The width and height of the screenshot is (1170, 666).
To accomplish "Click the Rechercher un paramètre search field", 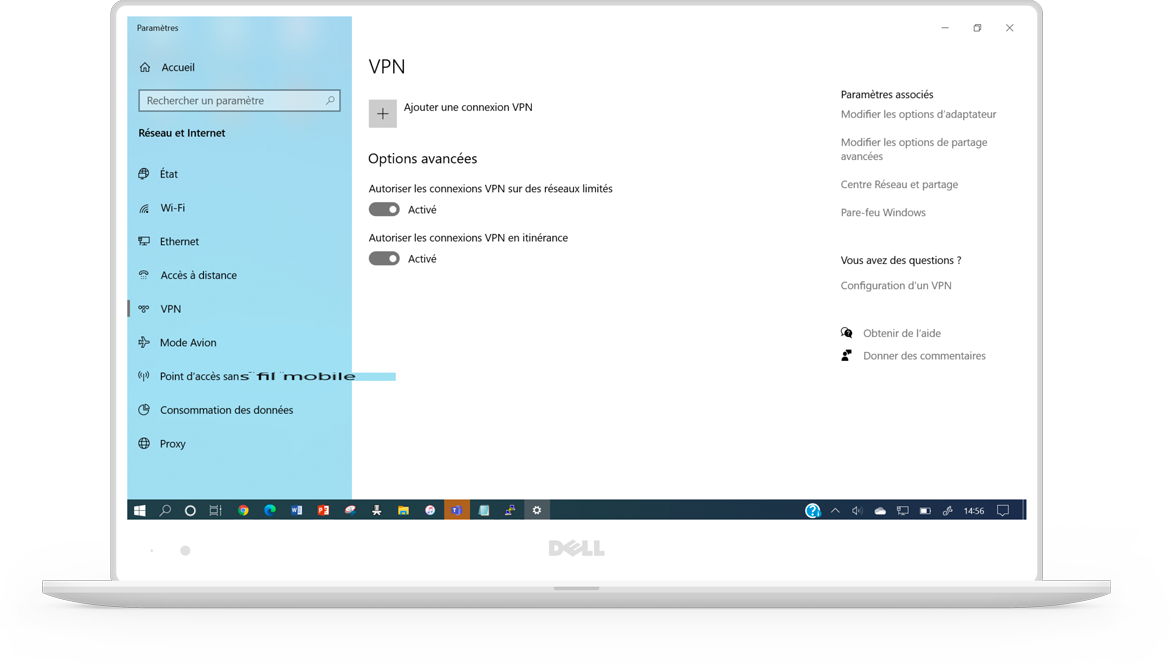I will (x=232, y=101).
